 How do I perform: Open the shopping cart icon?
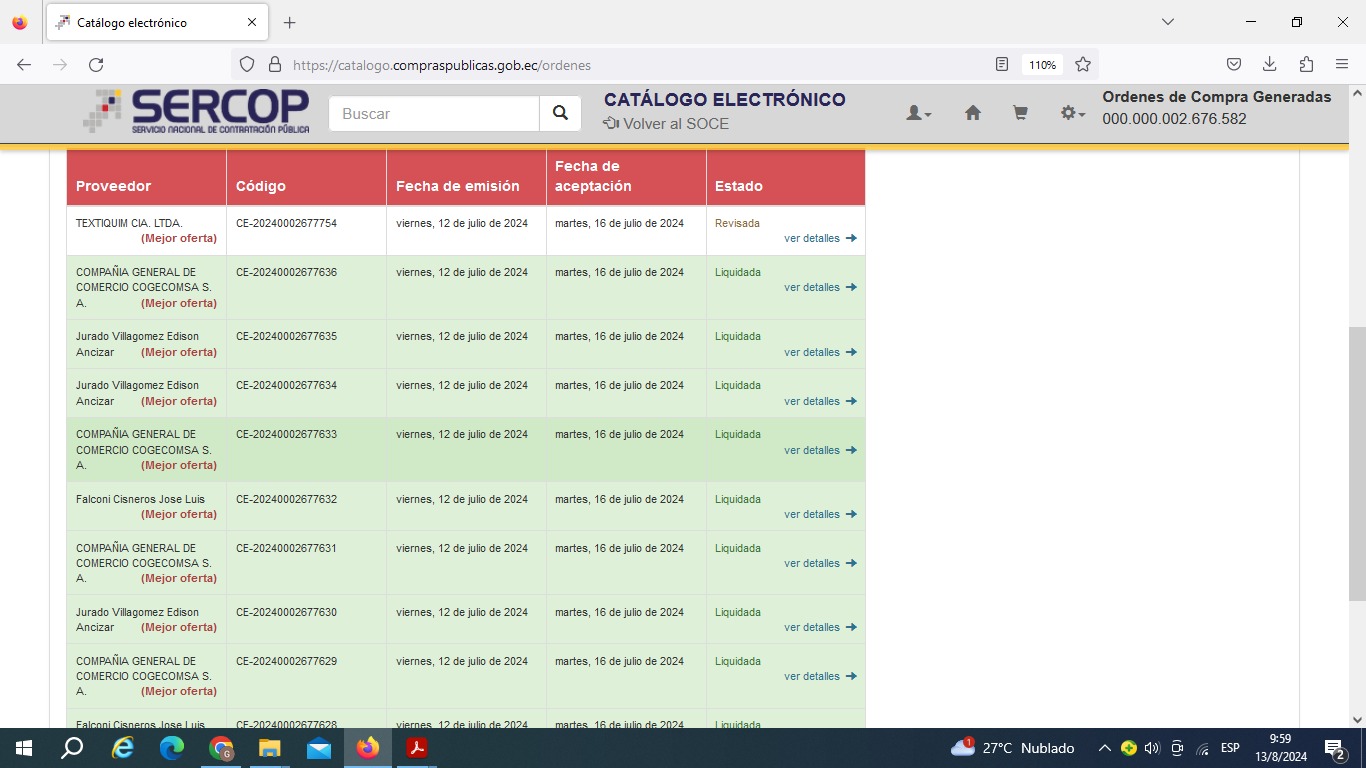pos(1020,114)
